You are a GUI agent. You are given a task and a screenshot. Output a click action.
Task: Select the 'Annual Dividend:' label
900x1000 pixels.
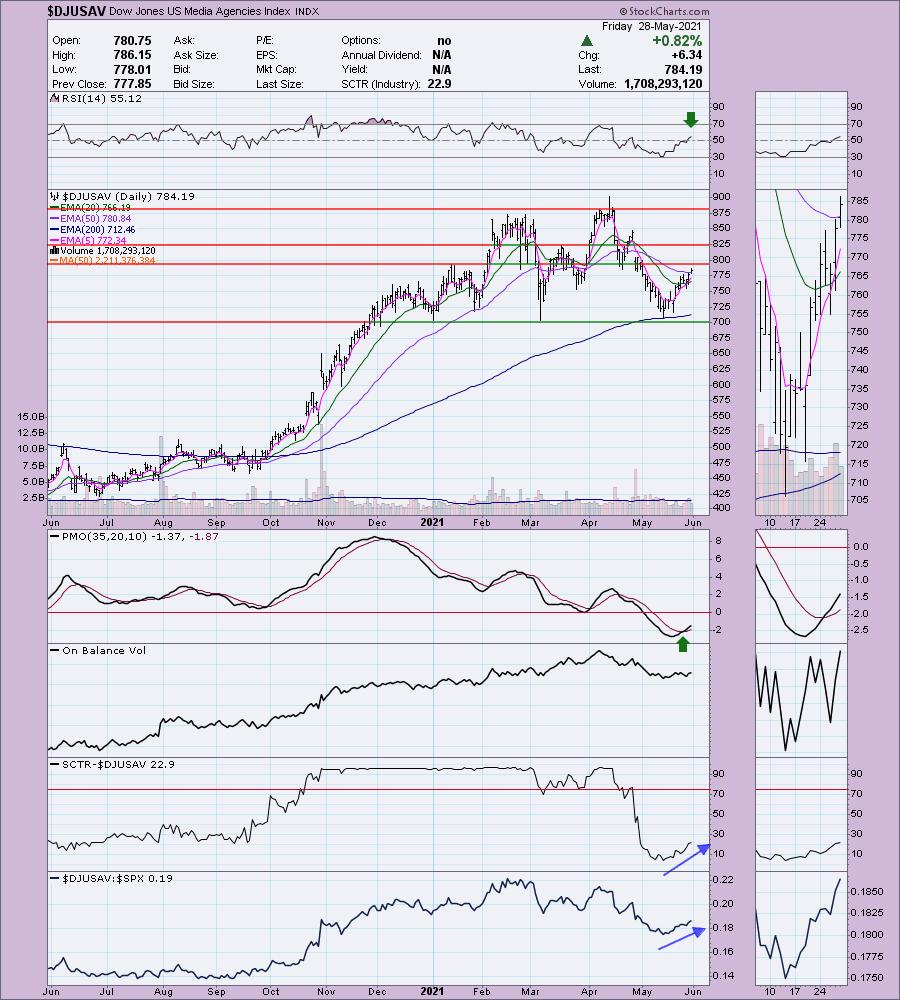point(381,55)
